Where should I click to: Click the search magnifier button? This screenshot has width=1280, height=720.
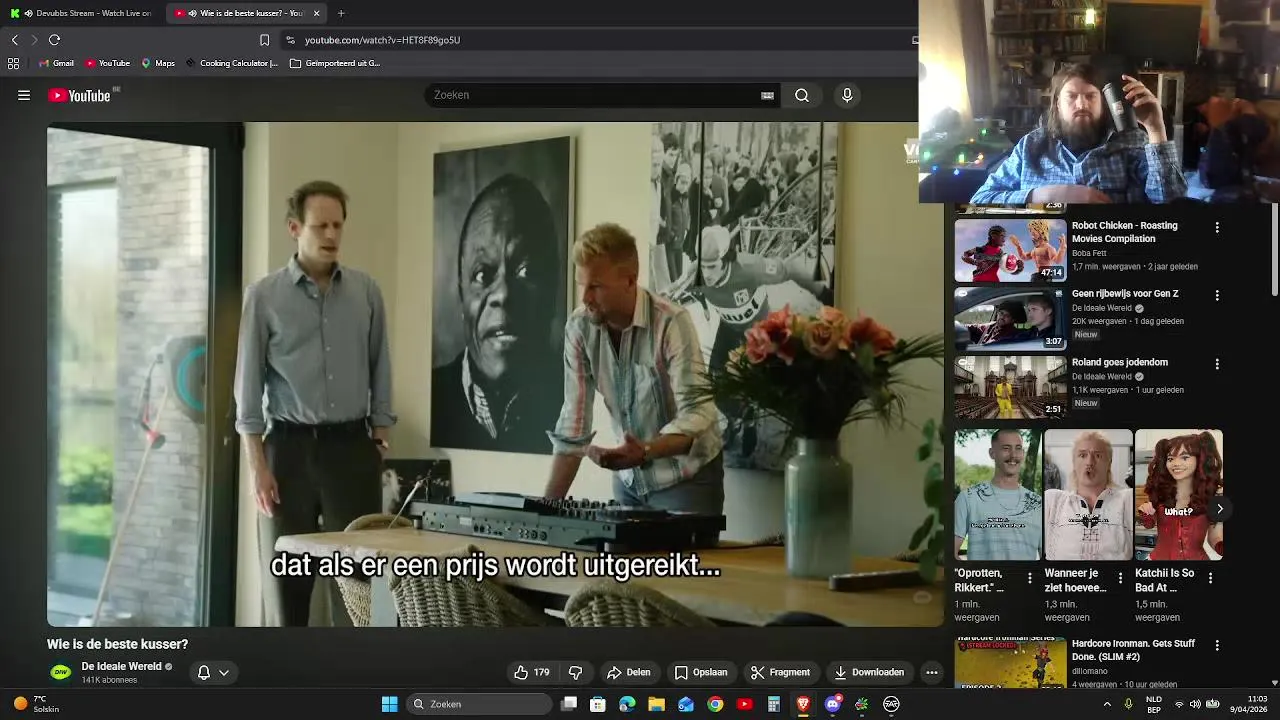(802, 95)
